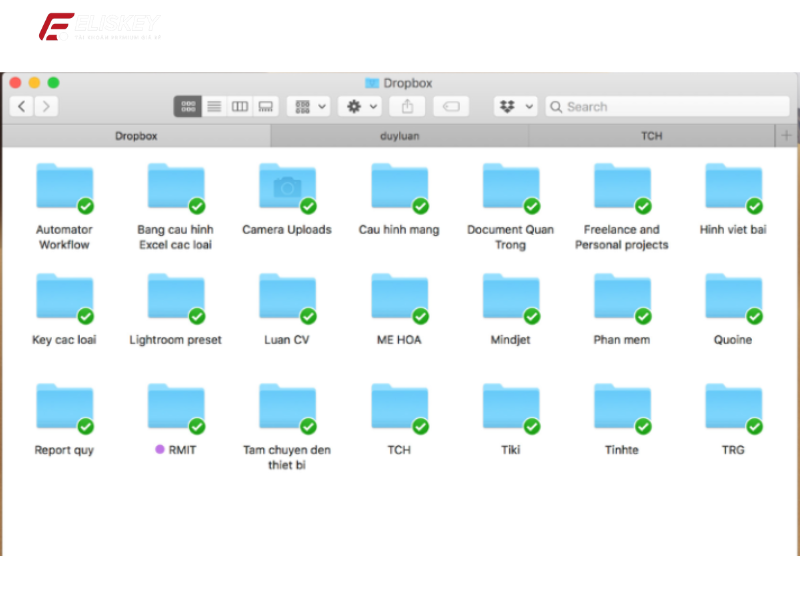This screenshot has height=600, width=800.
Task: Switch to the duyluan tab
Action: coord(399,136)
